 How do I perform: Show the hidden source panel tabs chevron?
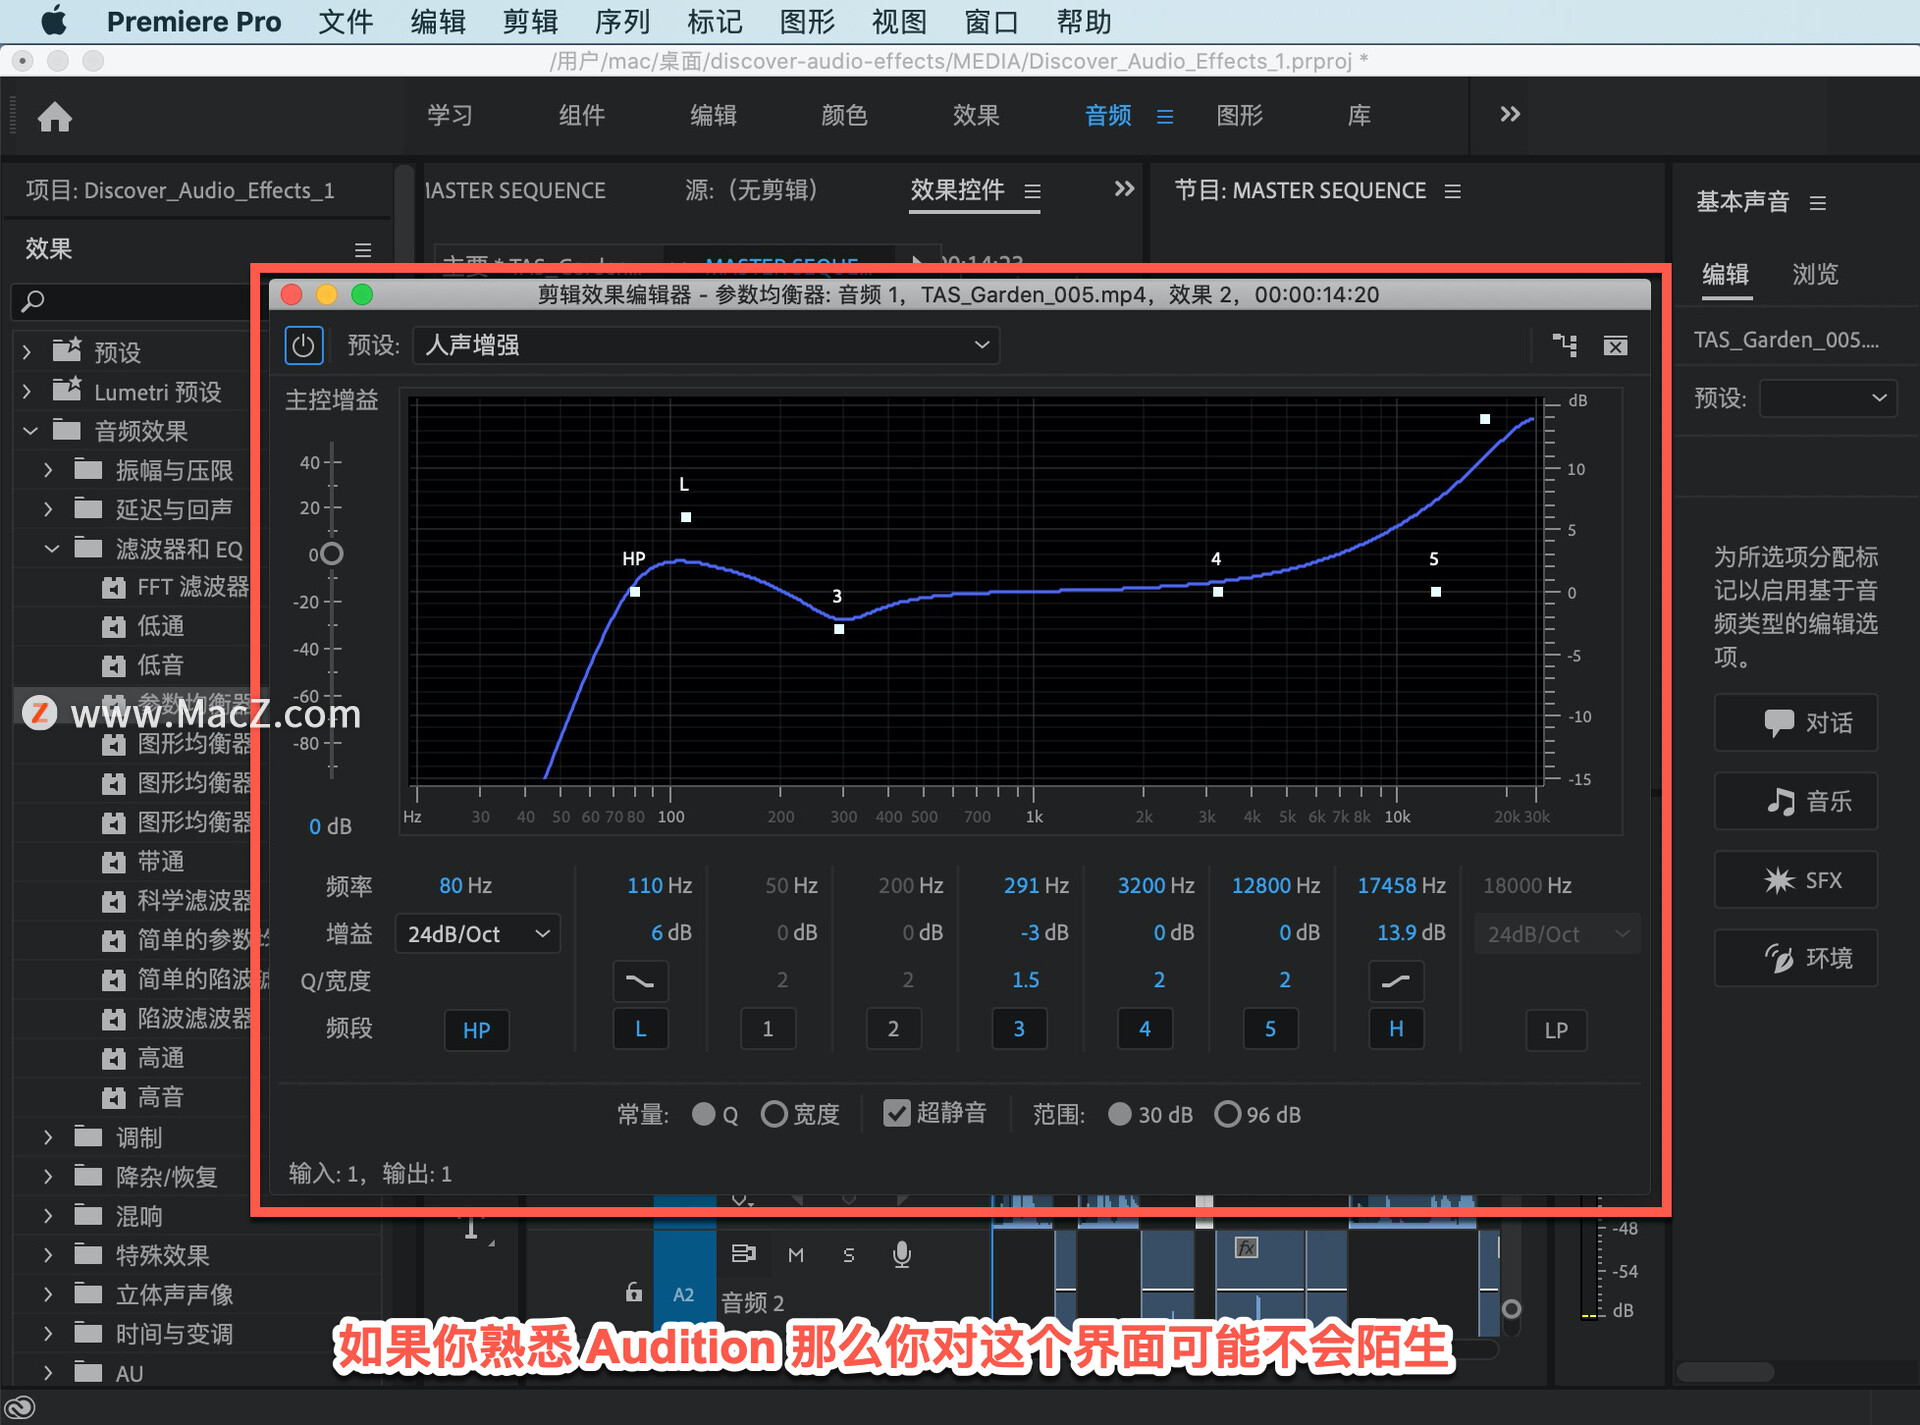1124,189
